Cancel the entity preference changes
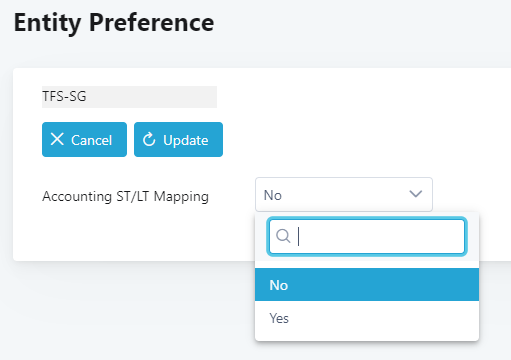The height and width of the screenshot is (360, 511). click(84, 139)
